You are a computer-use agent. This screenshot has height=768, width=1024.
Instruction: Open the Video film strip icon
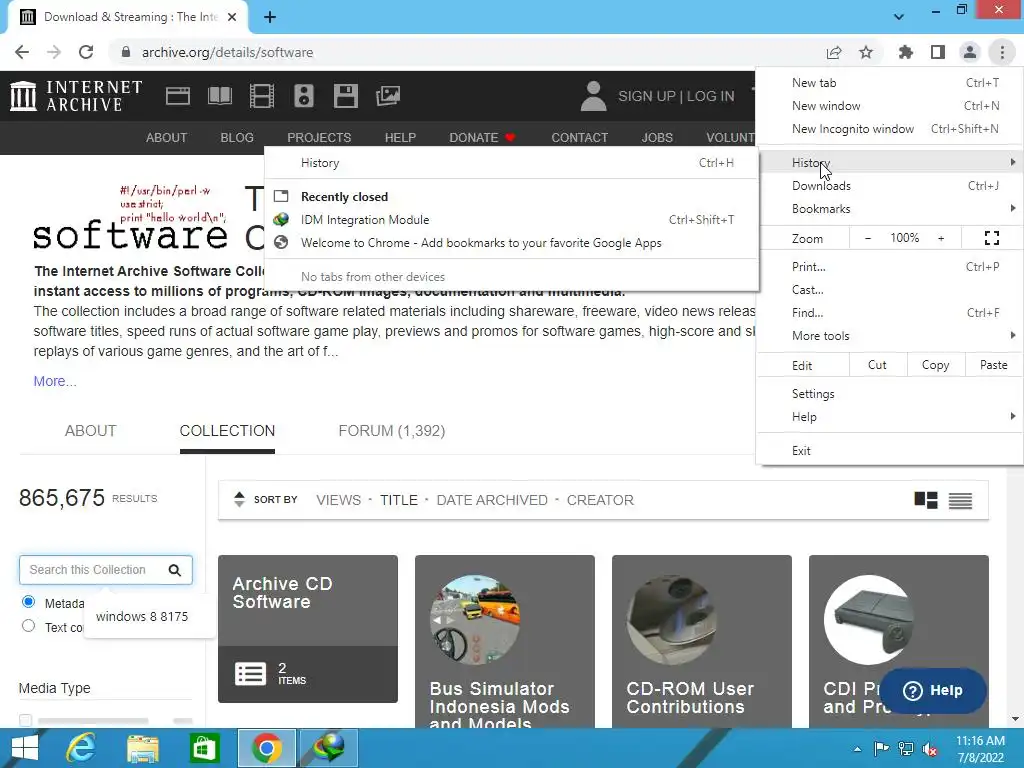(x=262, y=96)
